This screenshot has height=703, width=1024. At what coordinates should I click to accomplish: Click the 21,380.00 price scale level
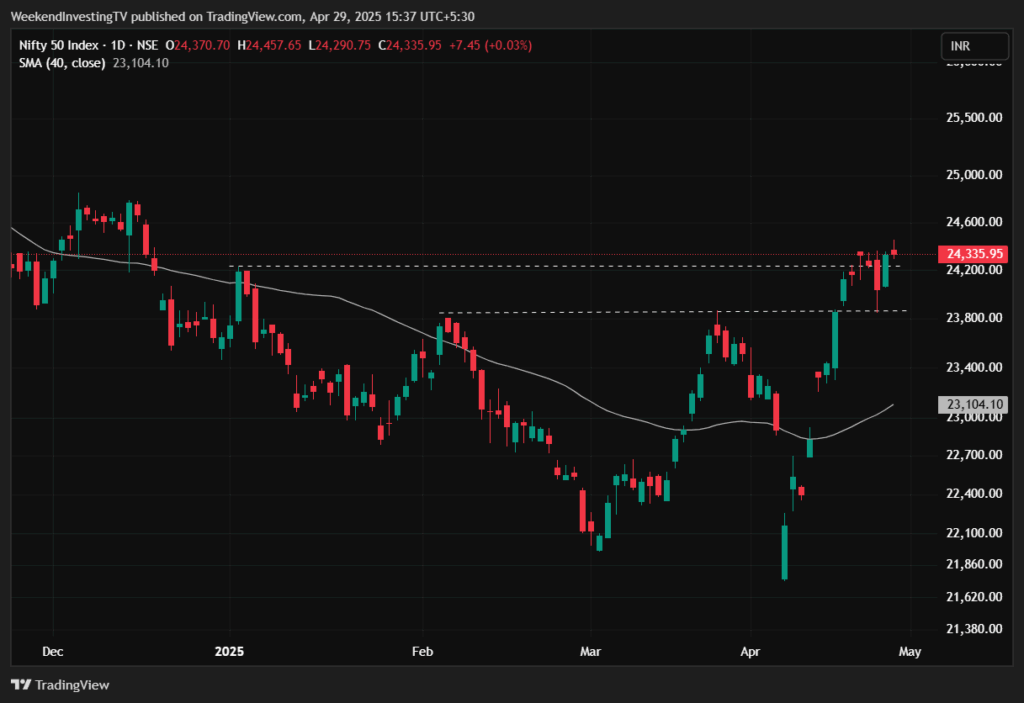973,629
